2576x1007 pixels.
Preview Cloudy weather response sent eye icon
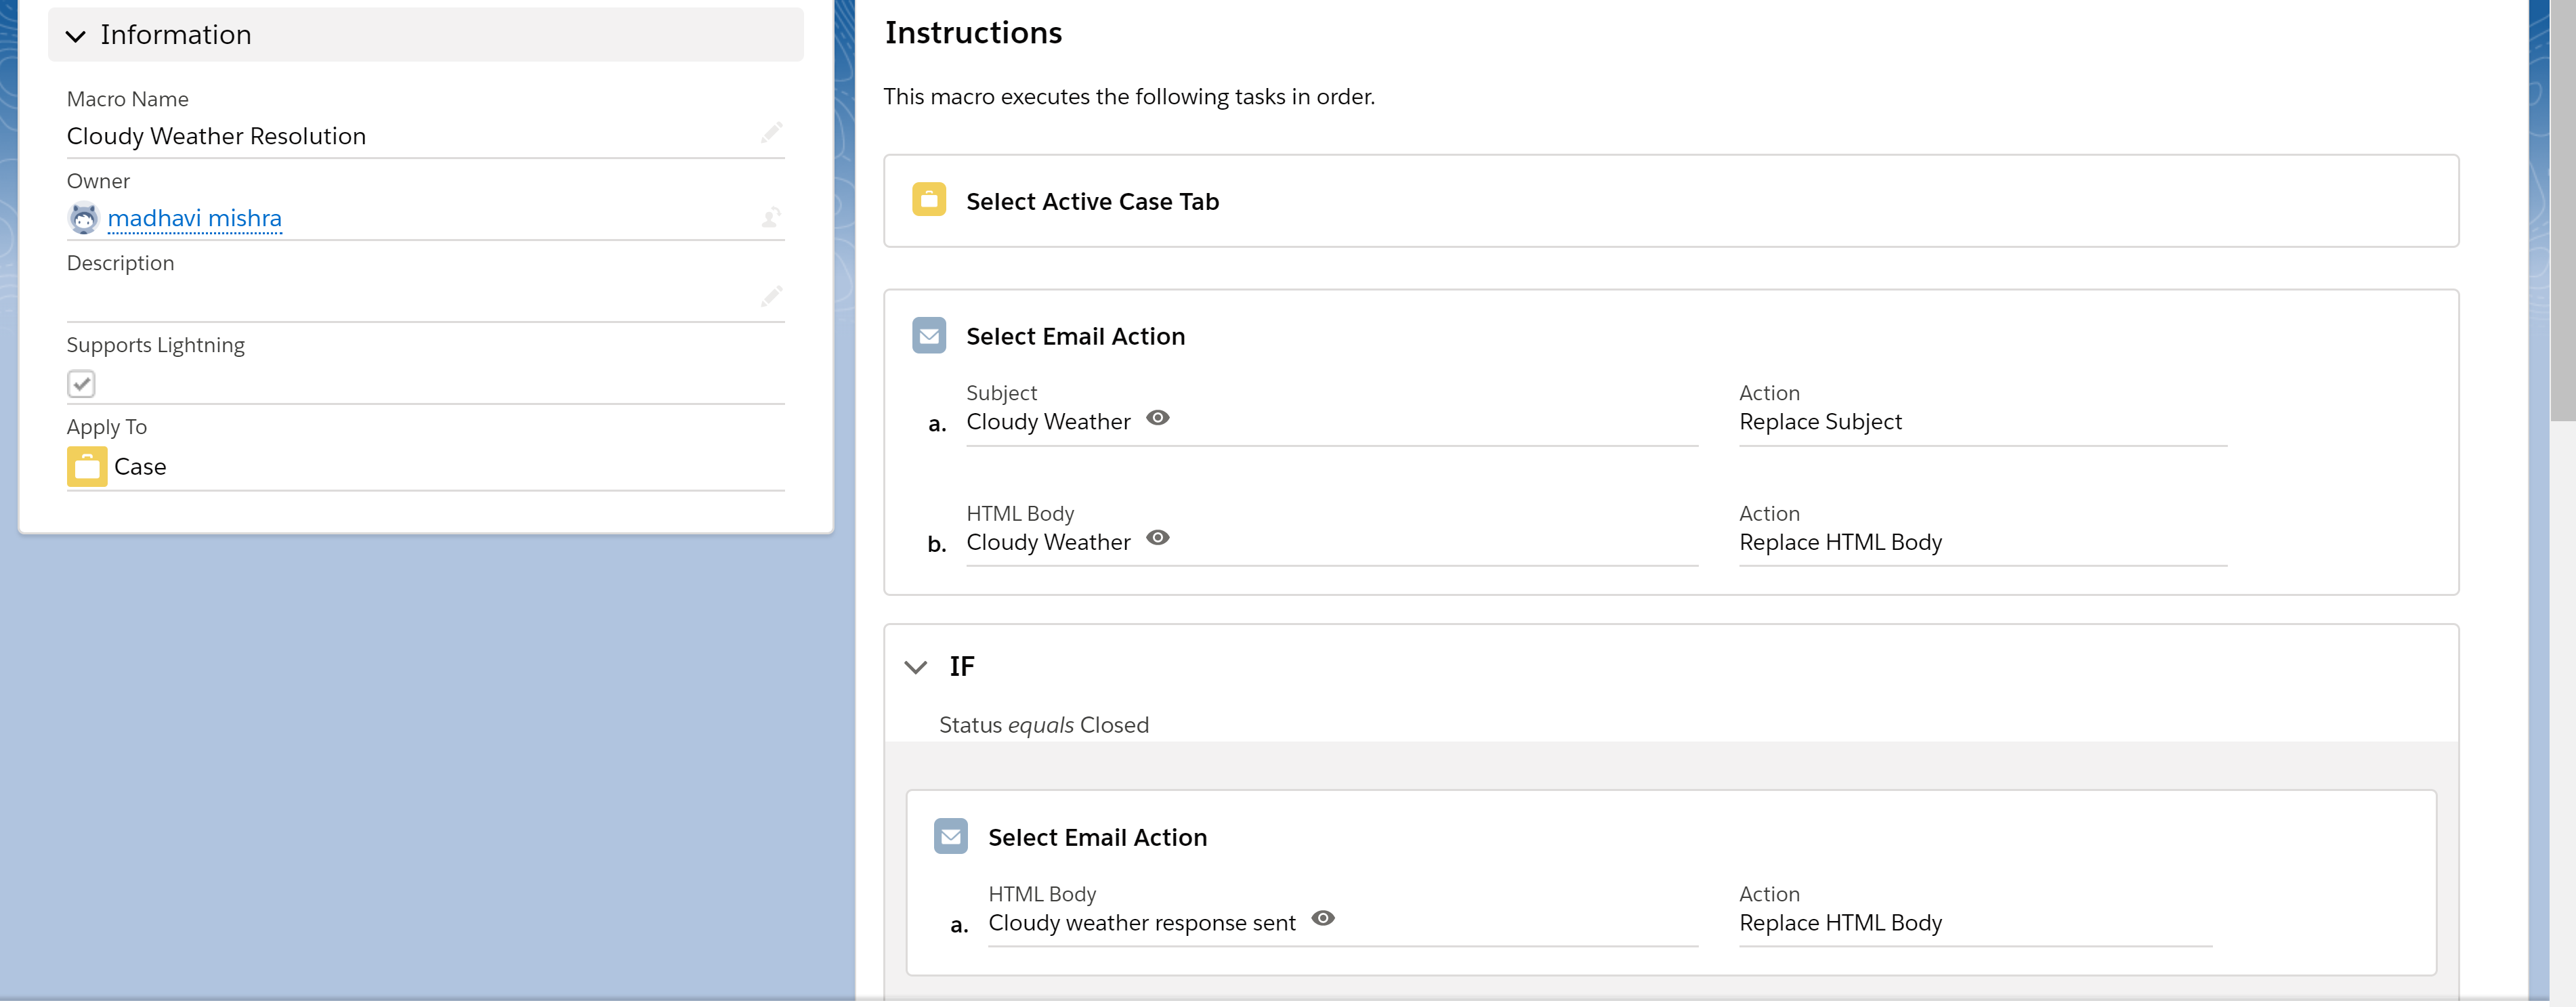click(x=1322, y=919)
